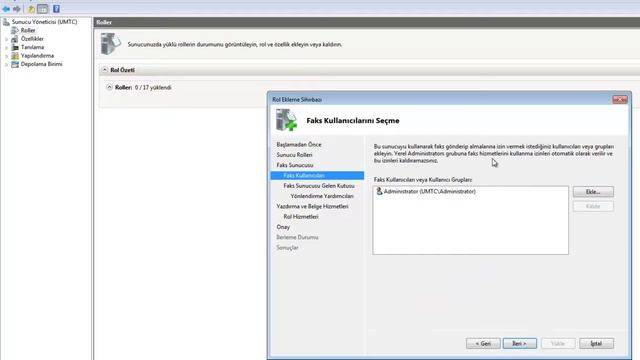Click the Sunucu Yöneticisi server icon
The image size is (640, 360).
click(x=6, y=22)
